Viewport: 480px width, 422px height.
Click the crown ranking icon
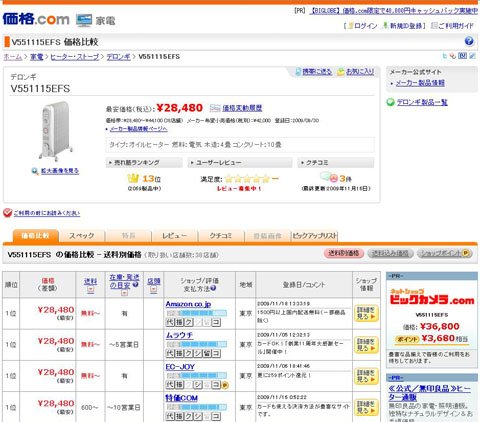tap(133, 178)
